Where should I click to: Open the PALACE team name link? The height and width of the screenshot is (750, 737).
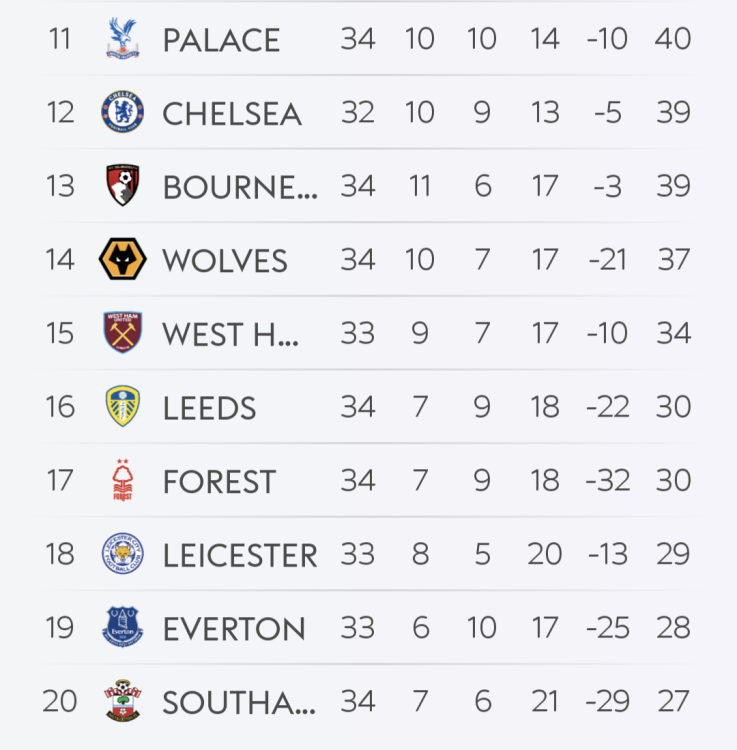tap(221, 41)
